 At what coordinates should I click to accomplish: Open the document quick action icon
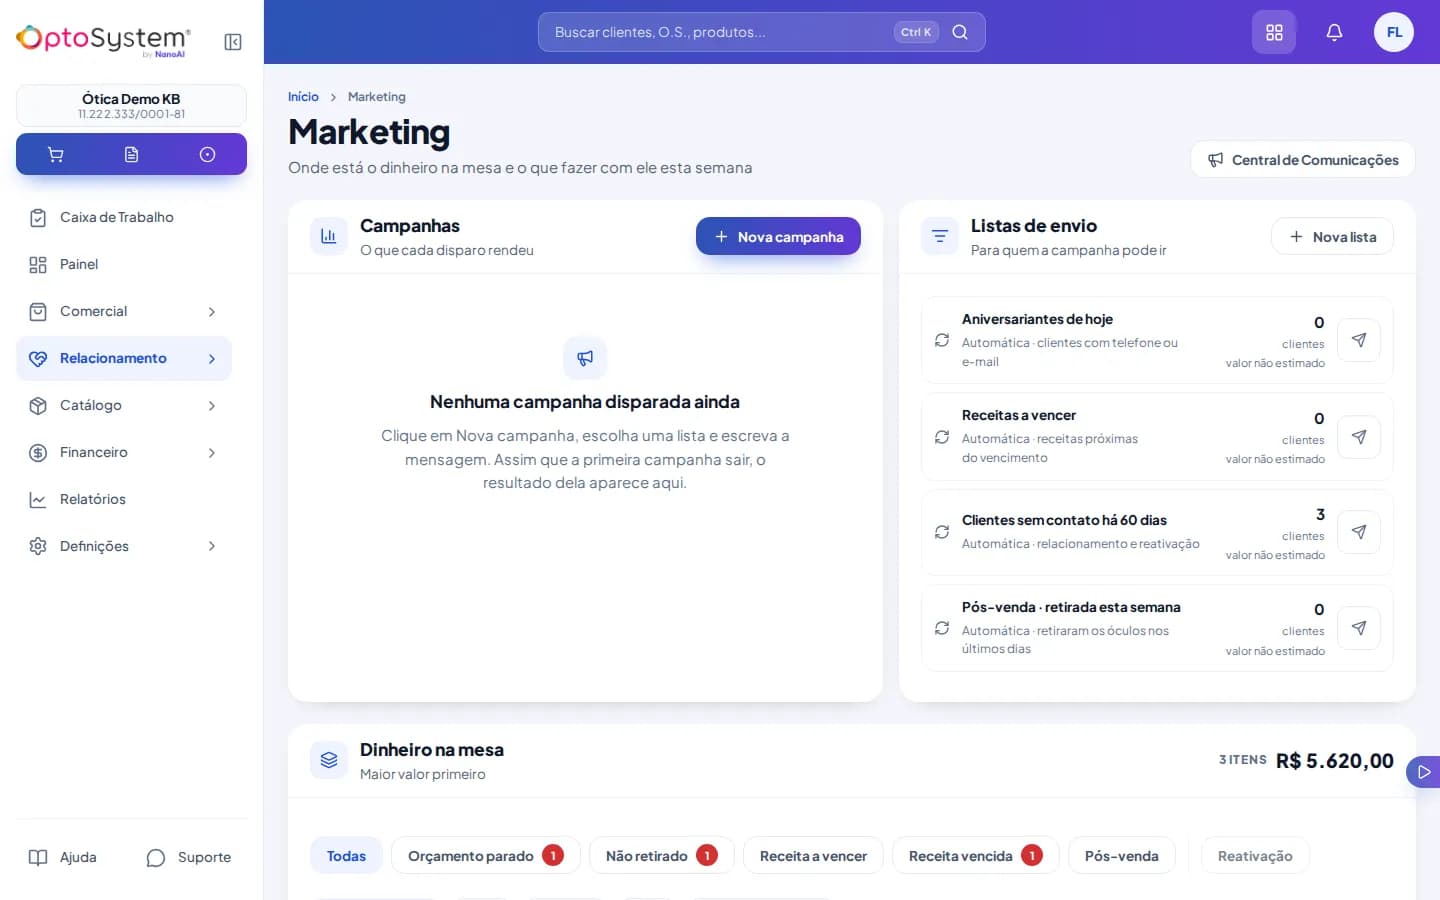131,154
